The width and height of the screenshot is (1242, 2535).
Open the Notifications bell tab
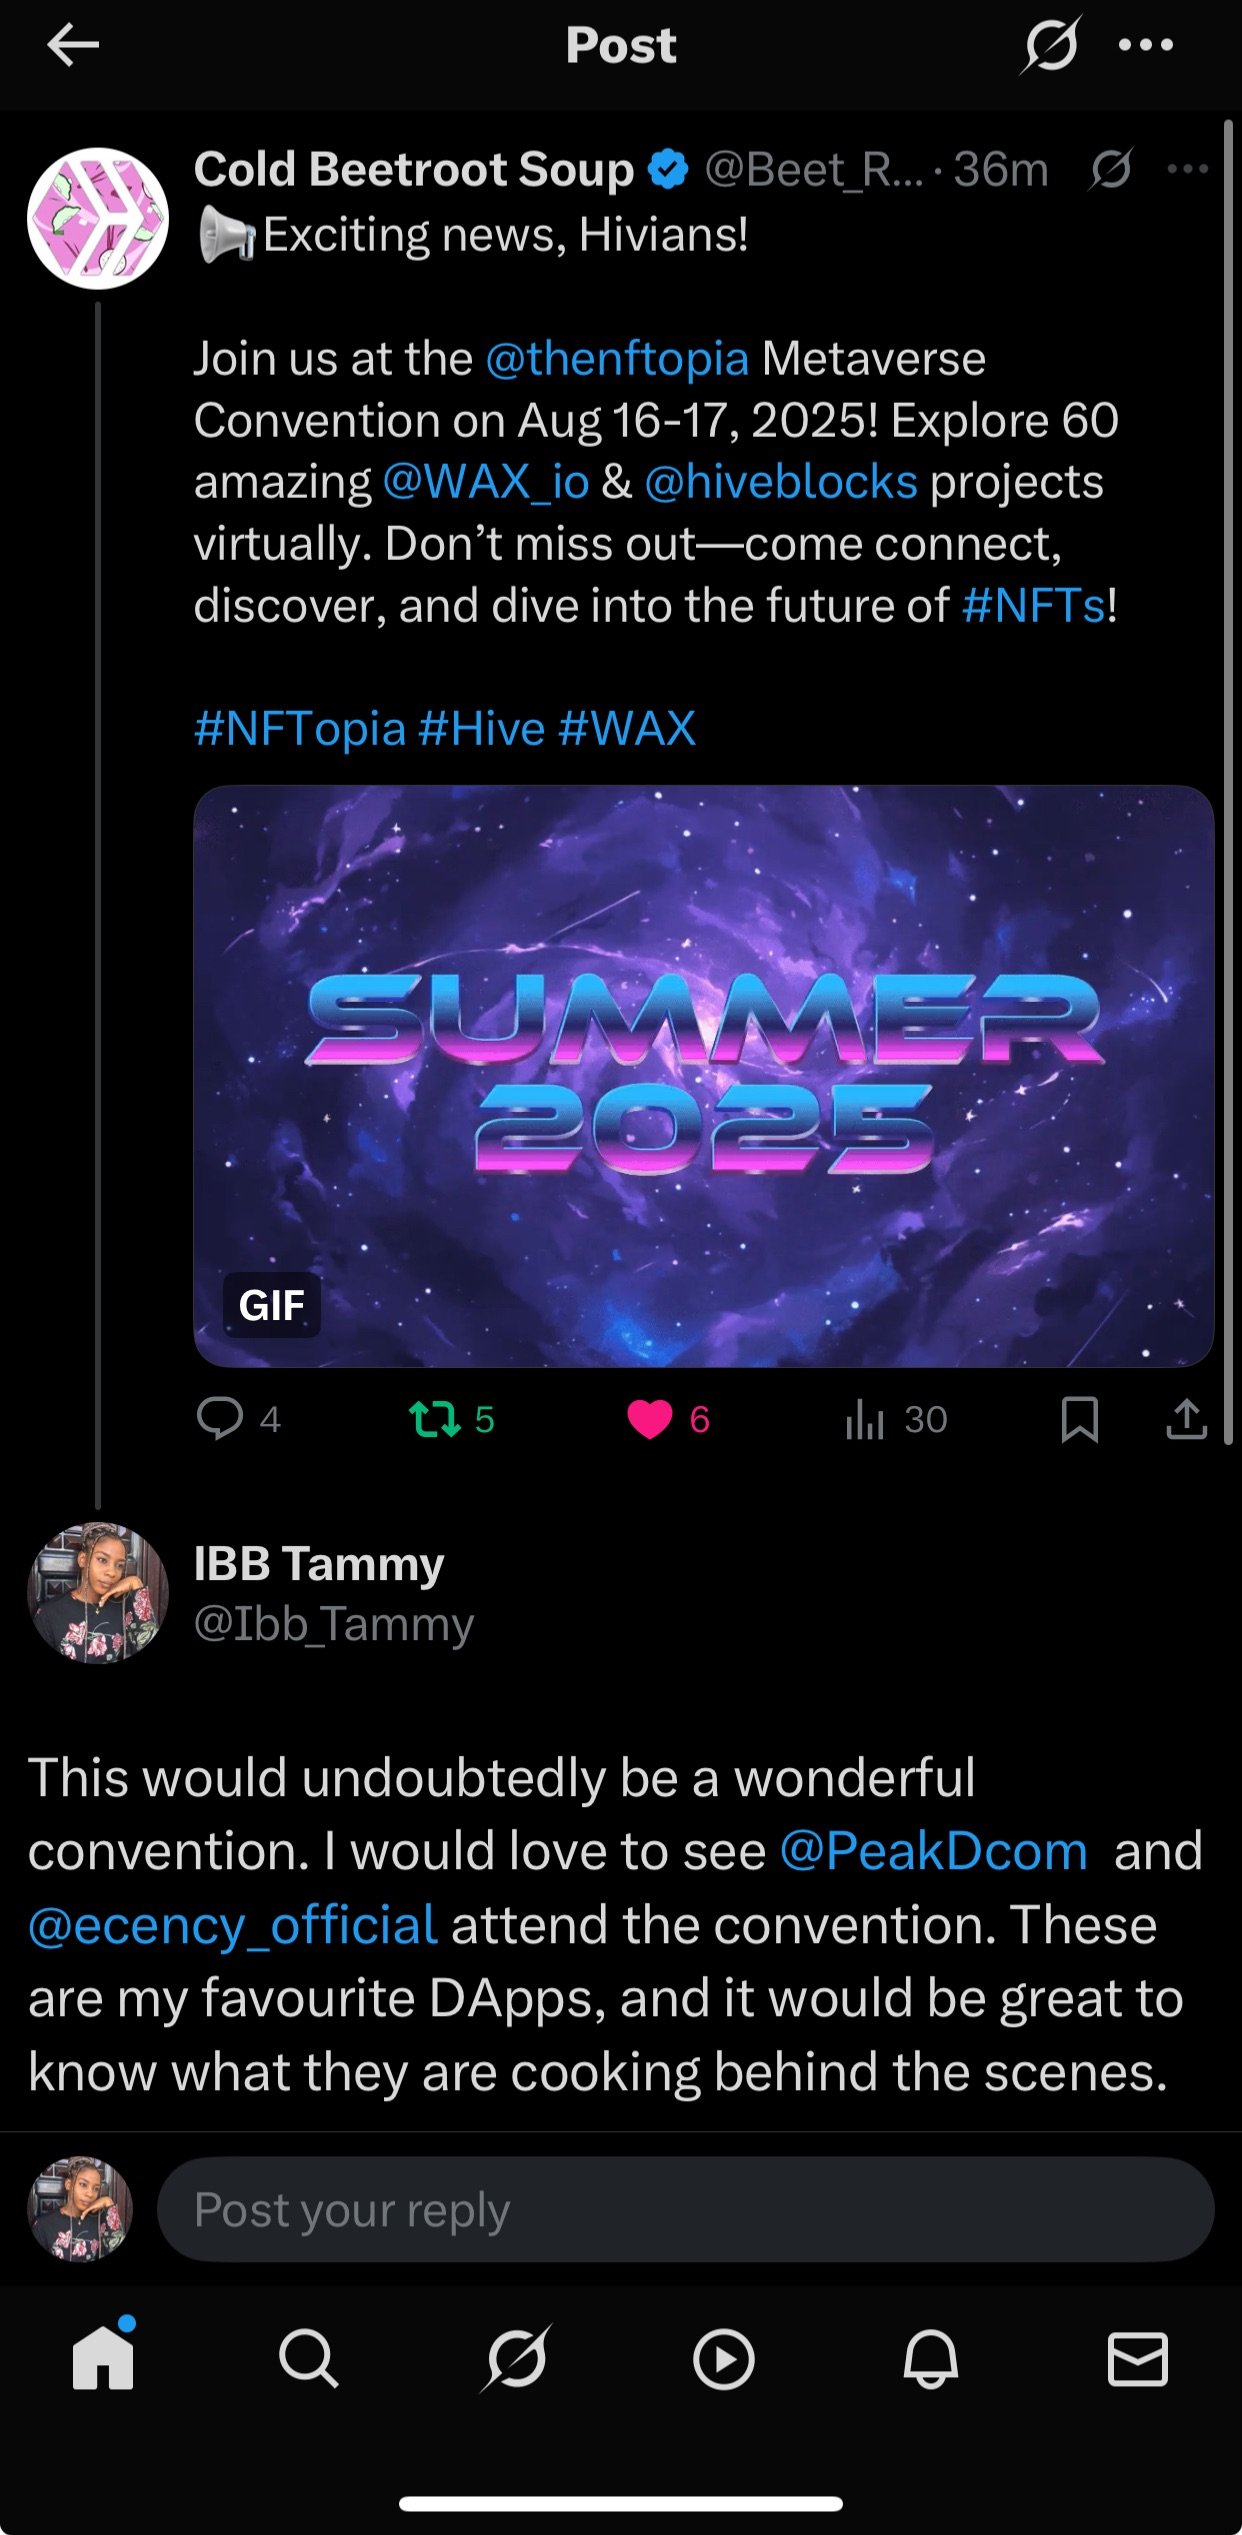pyautogui.click(x=931, y=2360)
